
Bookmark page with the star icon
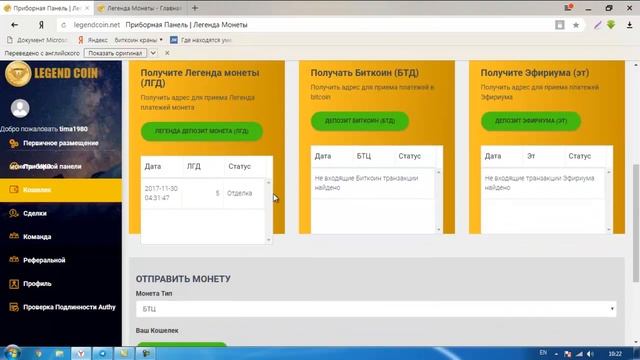coord(576,25)
